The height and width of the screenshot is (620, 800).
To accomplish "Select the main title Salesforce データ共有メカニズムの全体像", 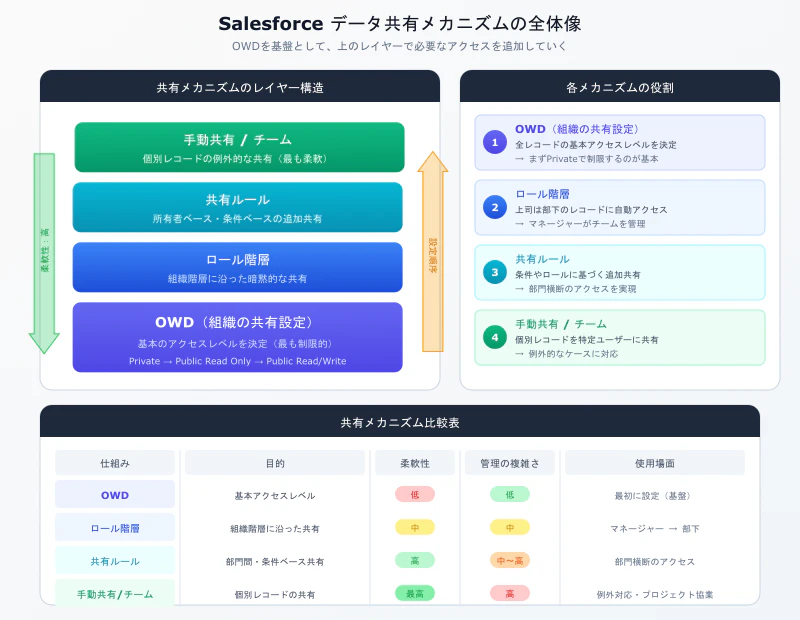I will pos(400,23).
